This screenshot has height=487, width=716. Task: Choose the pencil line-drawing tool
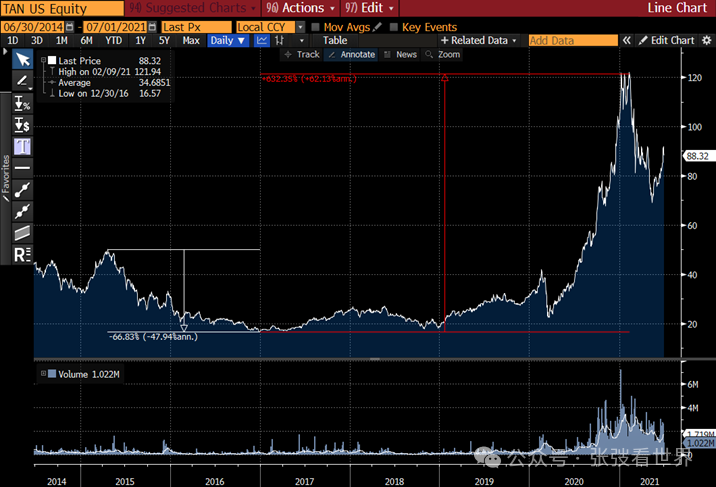coord(22,81)
